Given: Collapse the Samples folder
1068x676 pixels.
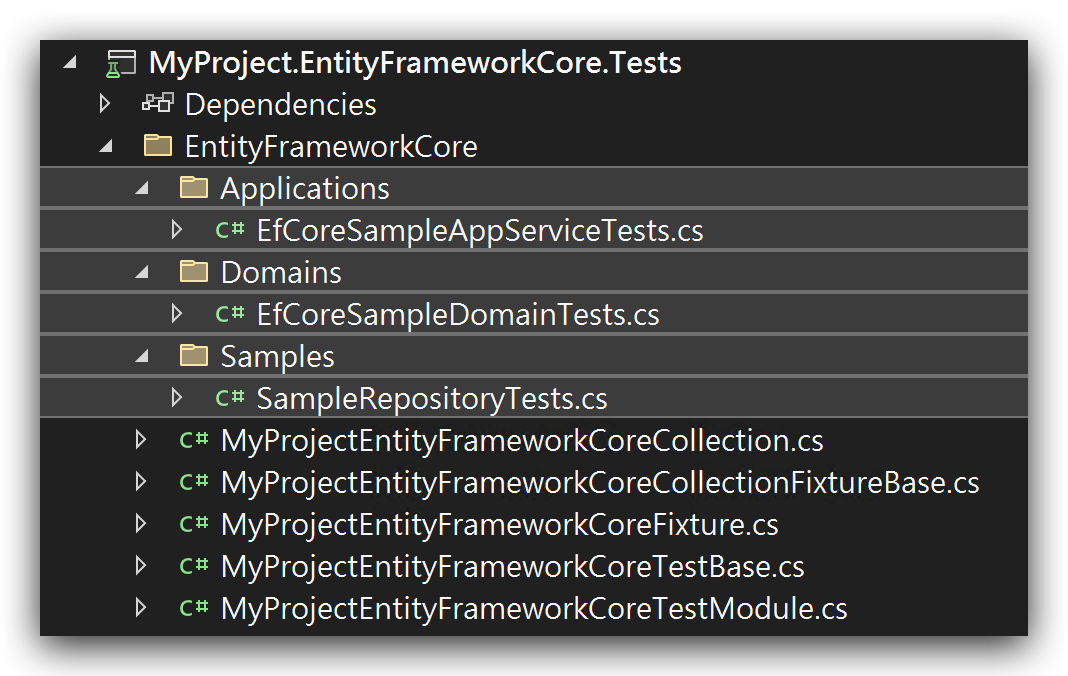Looking at the screenshot, I should tap(142, 356).
